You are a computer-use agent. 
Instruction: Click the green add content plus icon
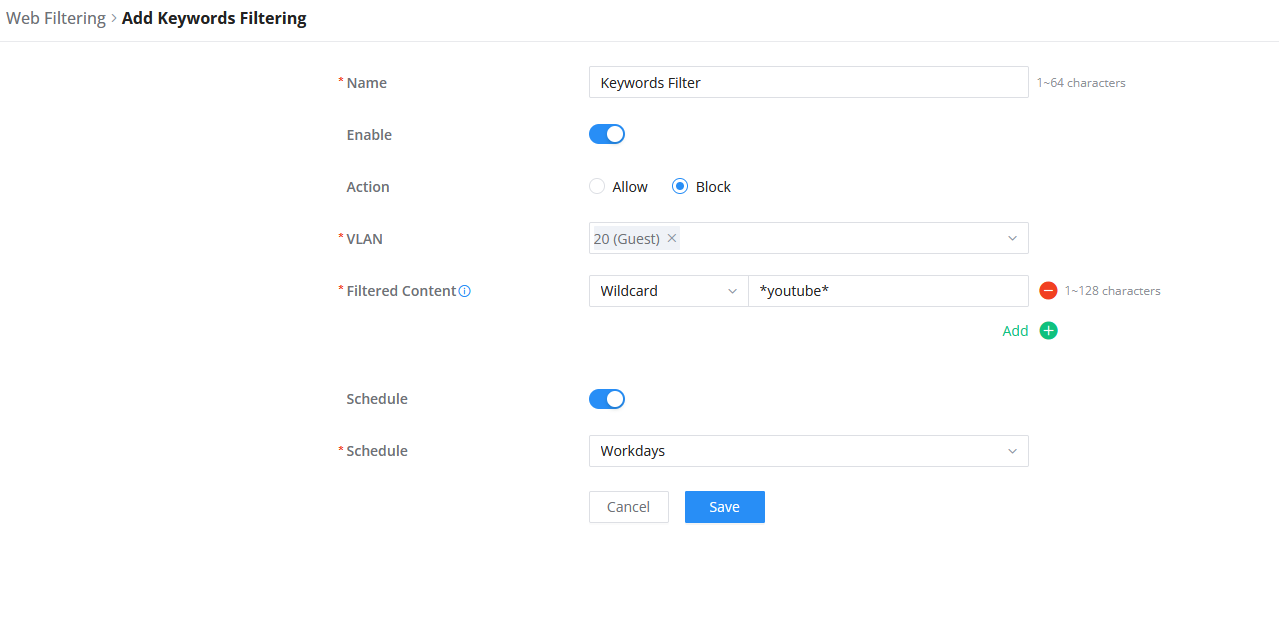[1048, 331]
